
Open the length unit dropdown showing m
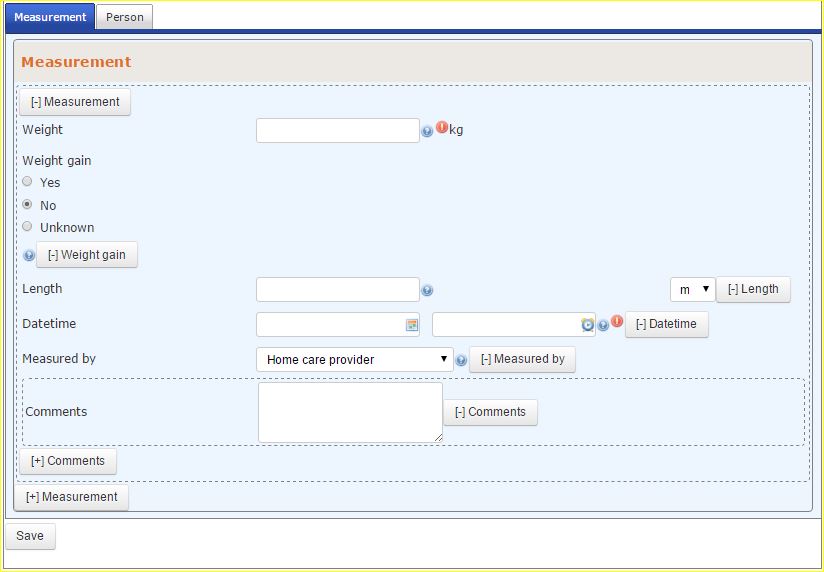[693, 290]
